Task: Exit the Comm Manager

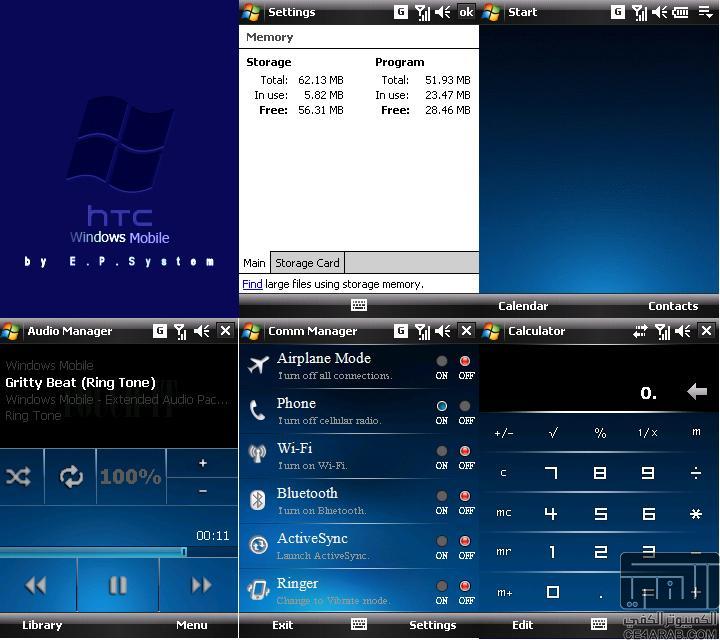Action: point(282,625)
